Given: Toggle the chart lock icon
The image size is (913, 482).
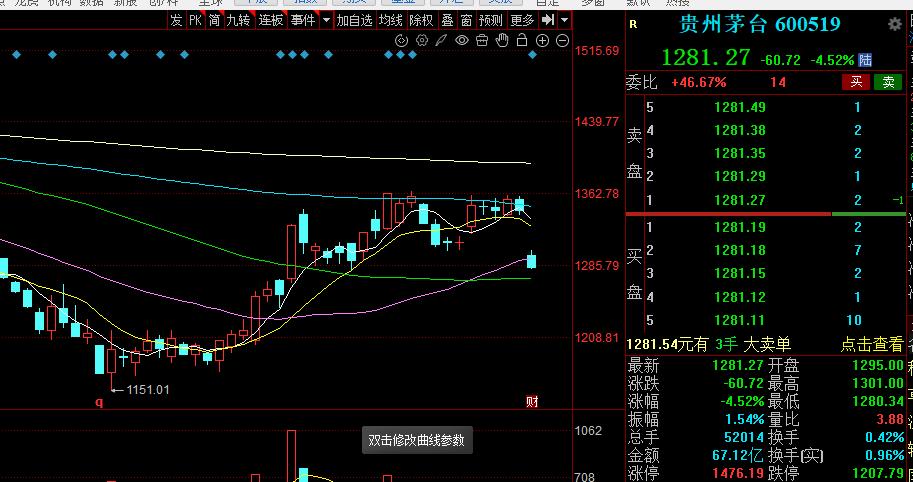Looking at the screenshot, I should pyautogui.click(x=522, y=40).
